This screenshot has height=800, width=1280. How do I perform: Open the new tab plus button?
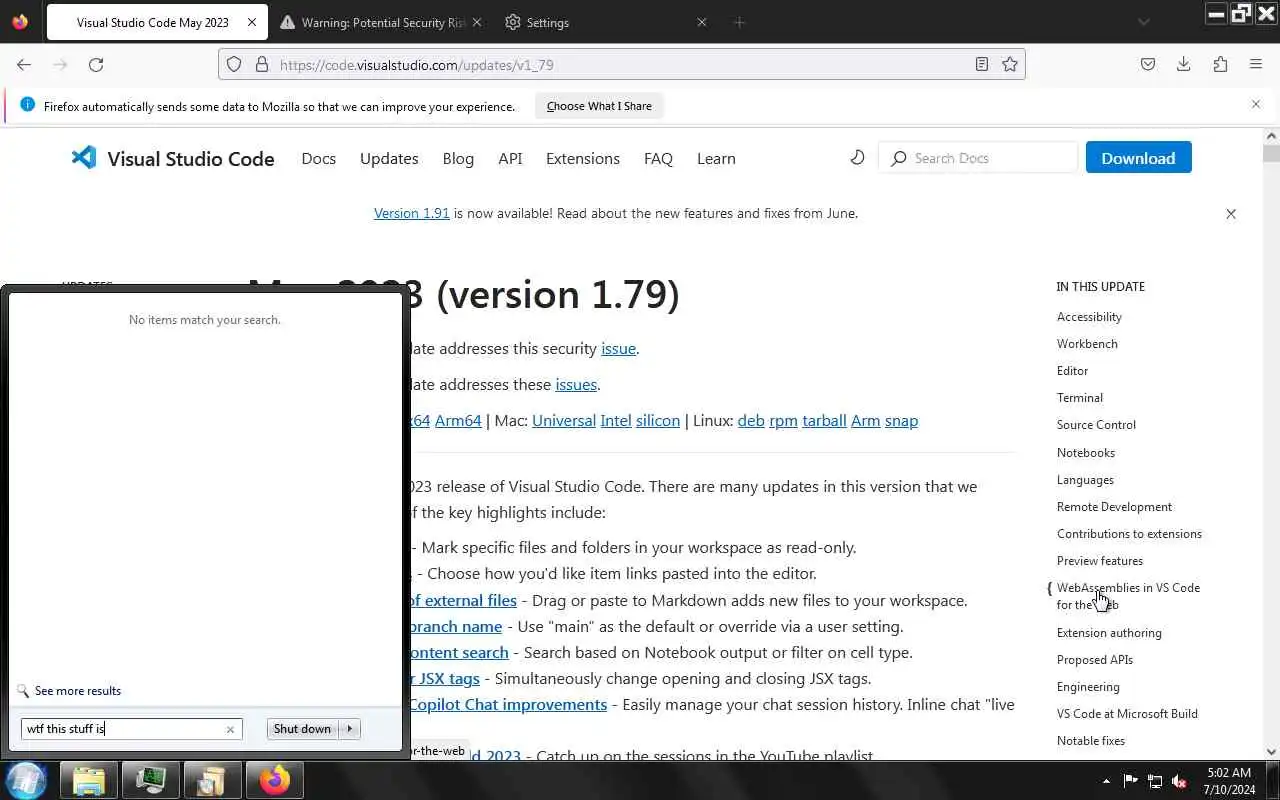[x=739, y=22]
